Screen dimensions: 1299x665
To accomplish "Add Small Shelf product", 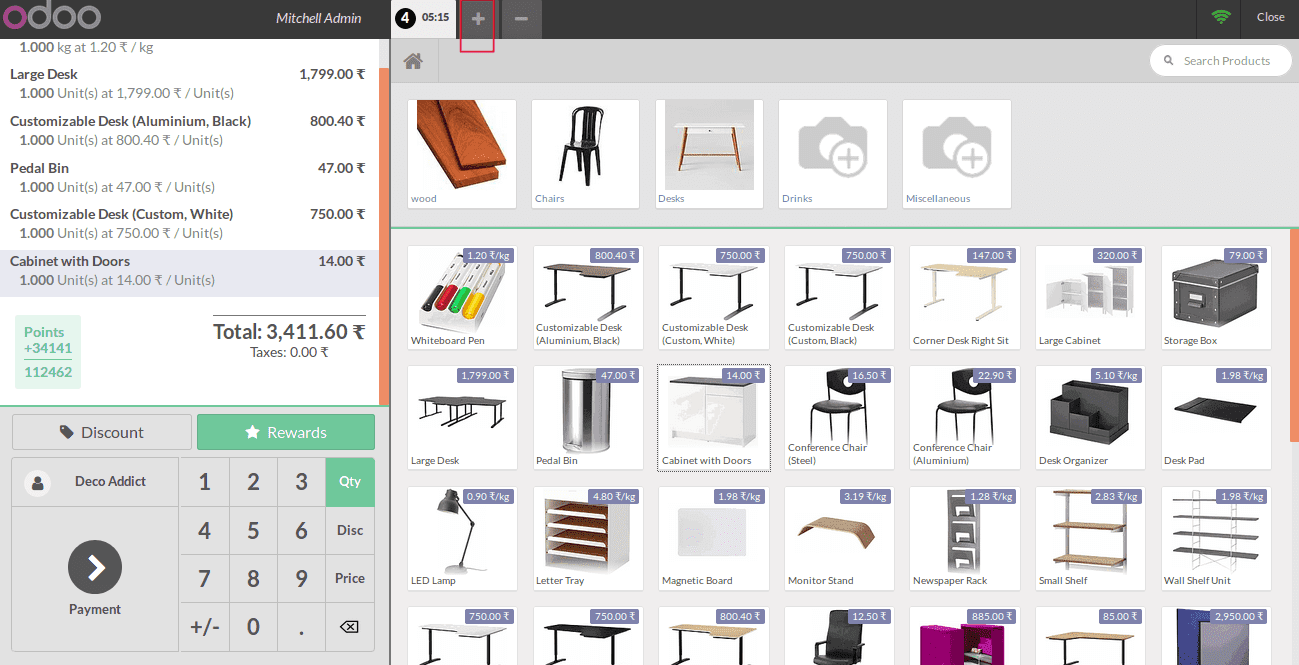I will click(1091, 538).
